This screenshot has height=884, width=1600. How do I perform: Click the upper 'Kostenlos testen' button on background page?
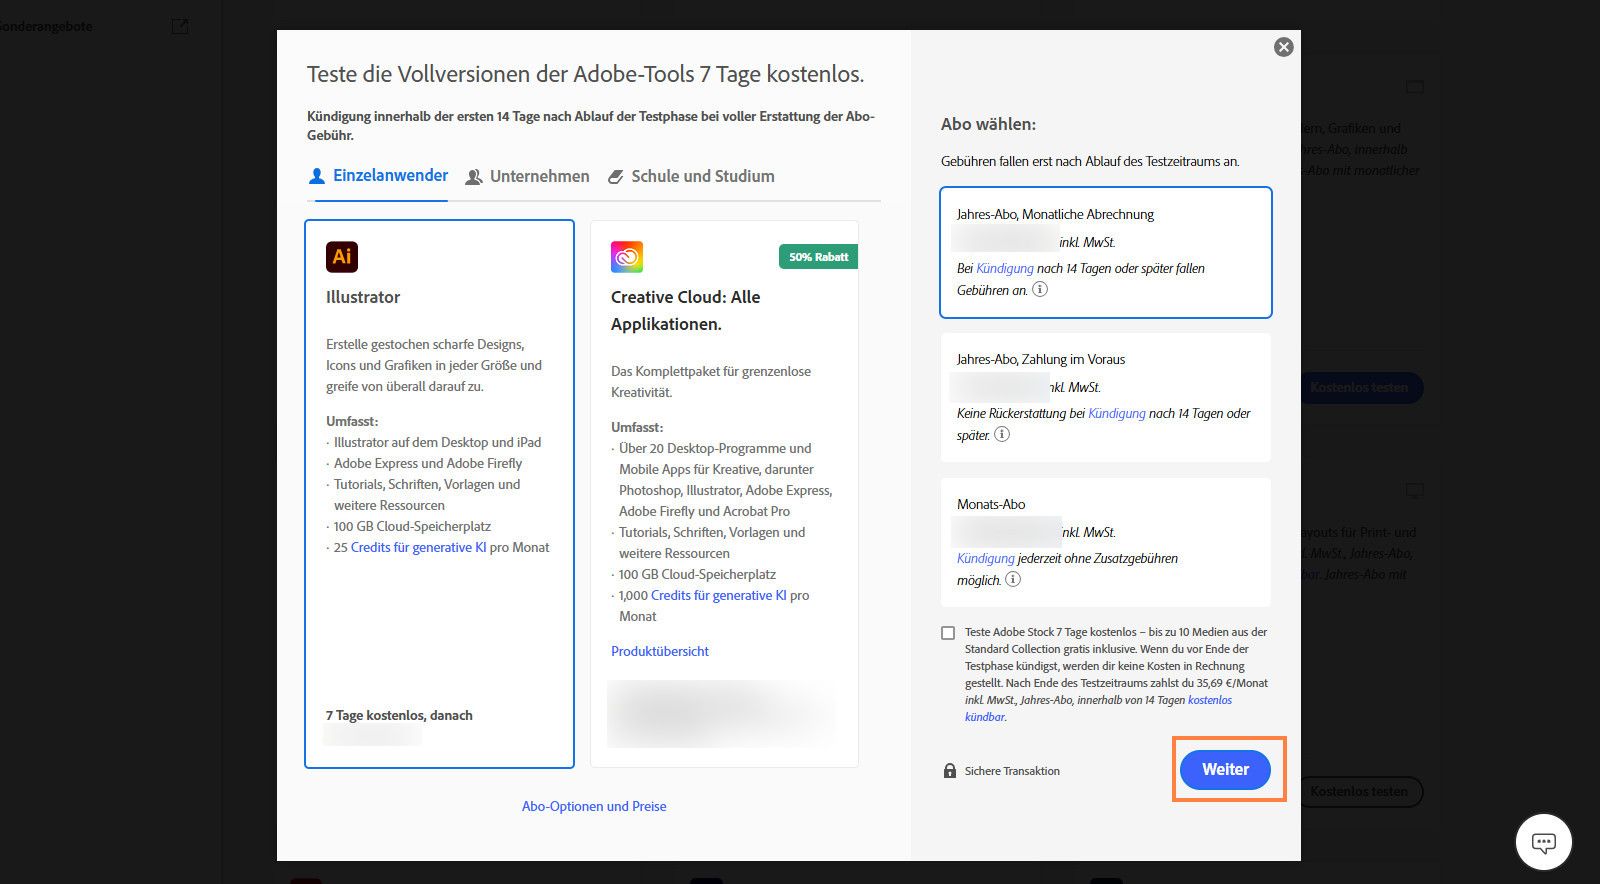point(1359,387)
